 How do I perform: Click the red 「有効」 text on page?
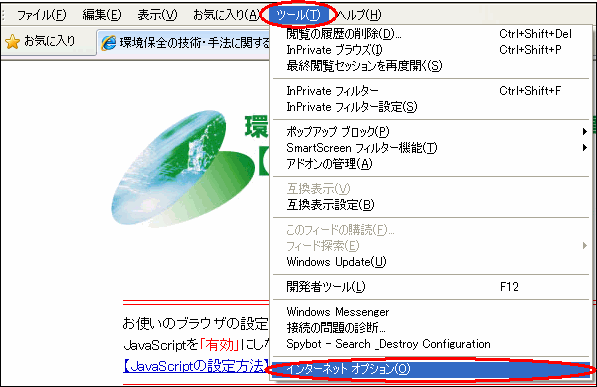point(220,345)
